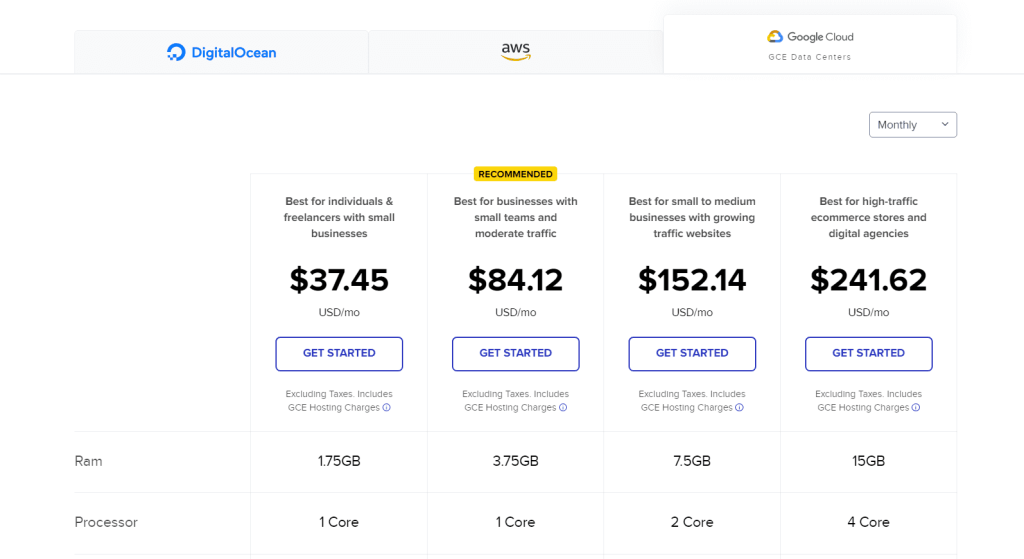Click Get Started for $152.14 plan
Image resolution: width=1024 pixels, height=559 pixels.
point(692,353)
